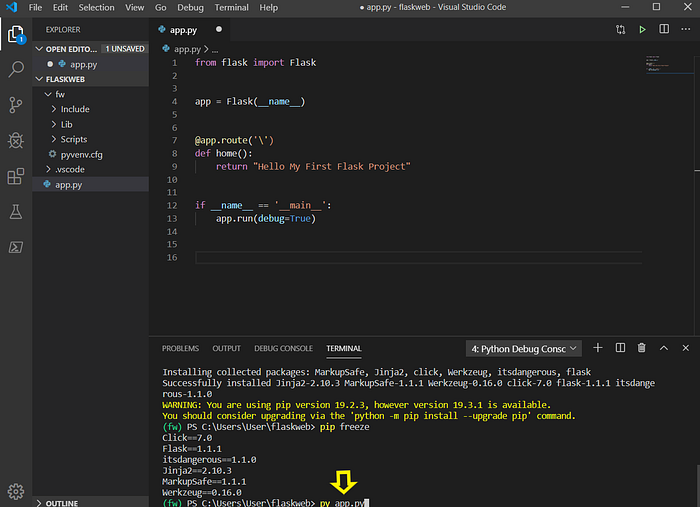
Task: Maximize terminal panel with up chevron
Action: click(664, 348)
